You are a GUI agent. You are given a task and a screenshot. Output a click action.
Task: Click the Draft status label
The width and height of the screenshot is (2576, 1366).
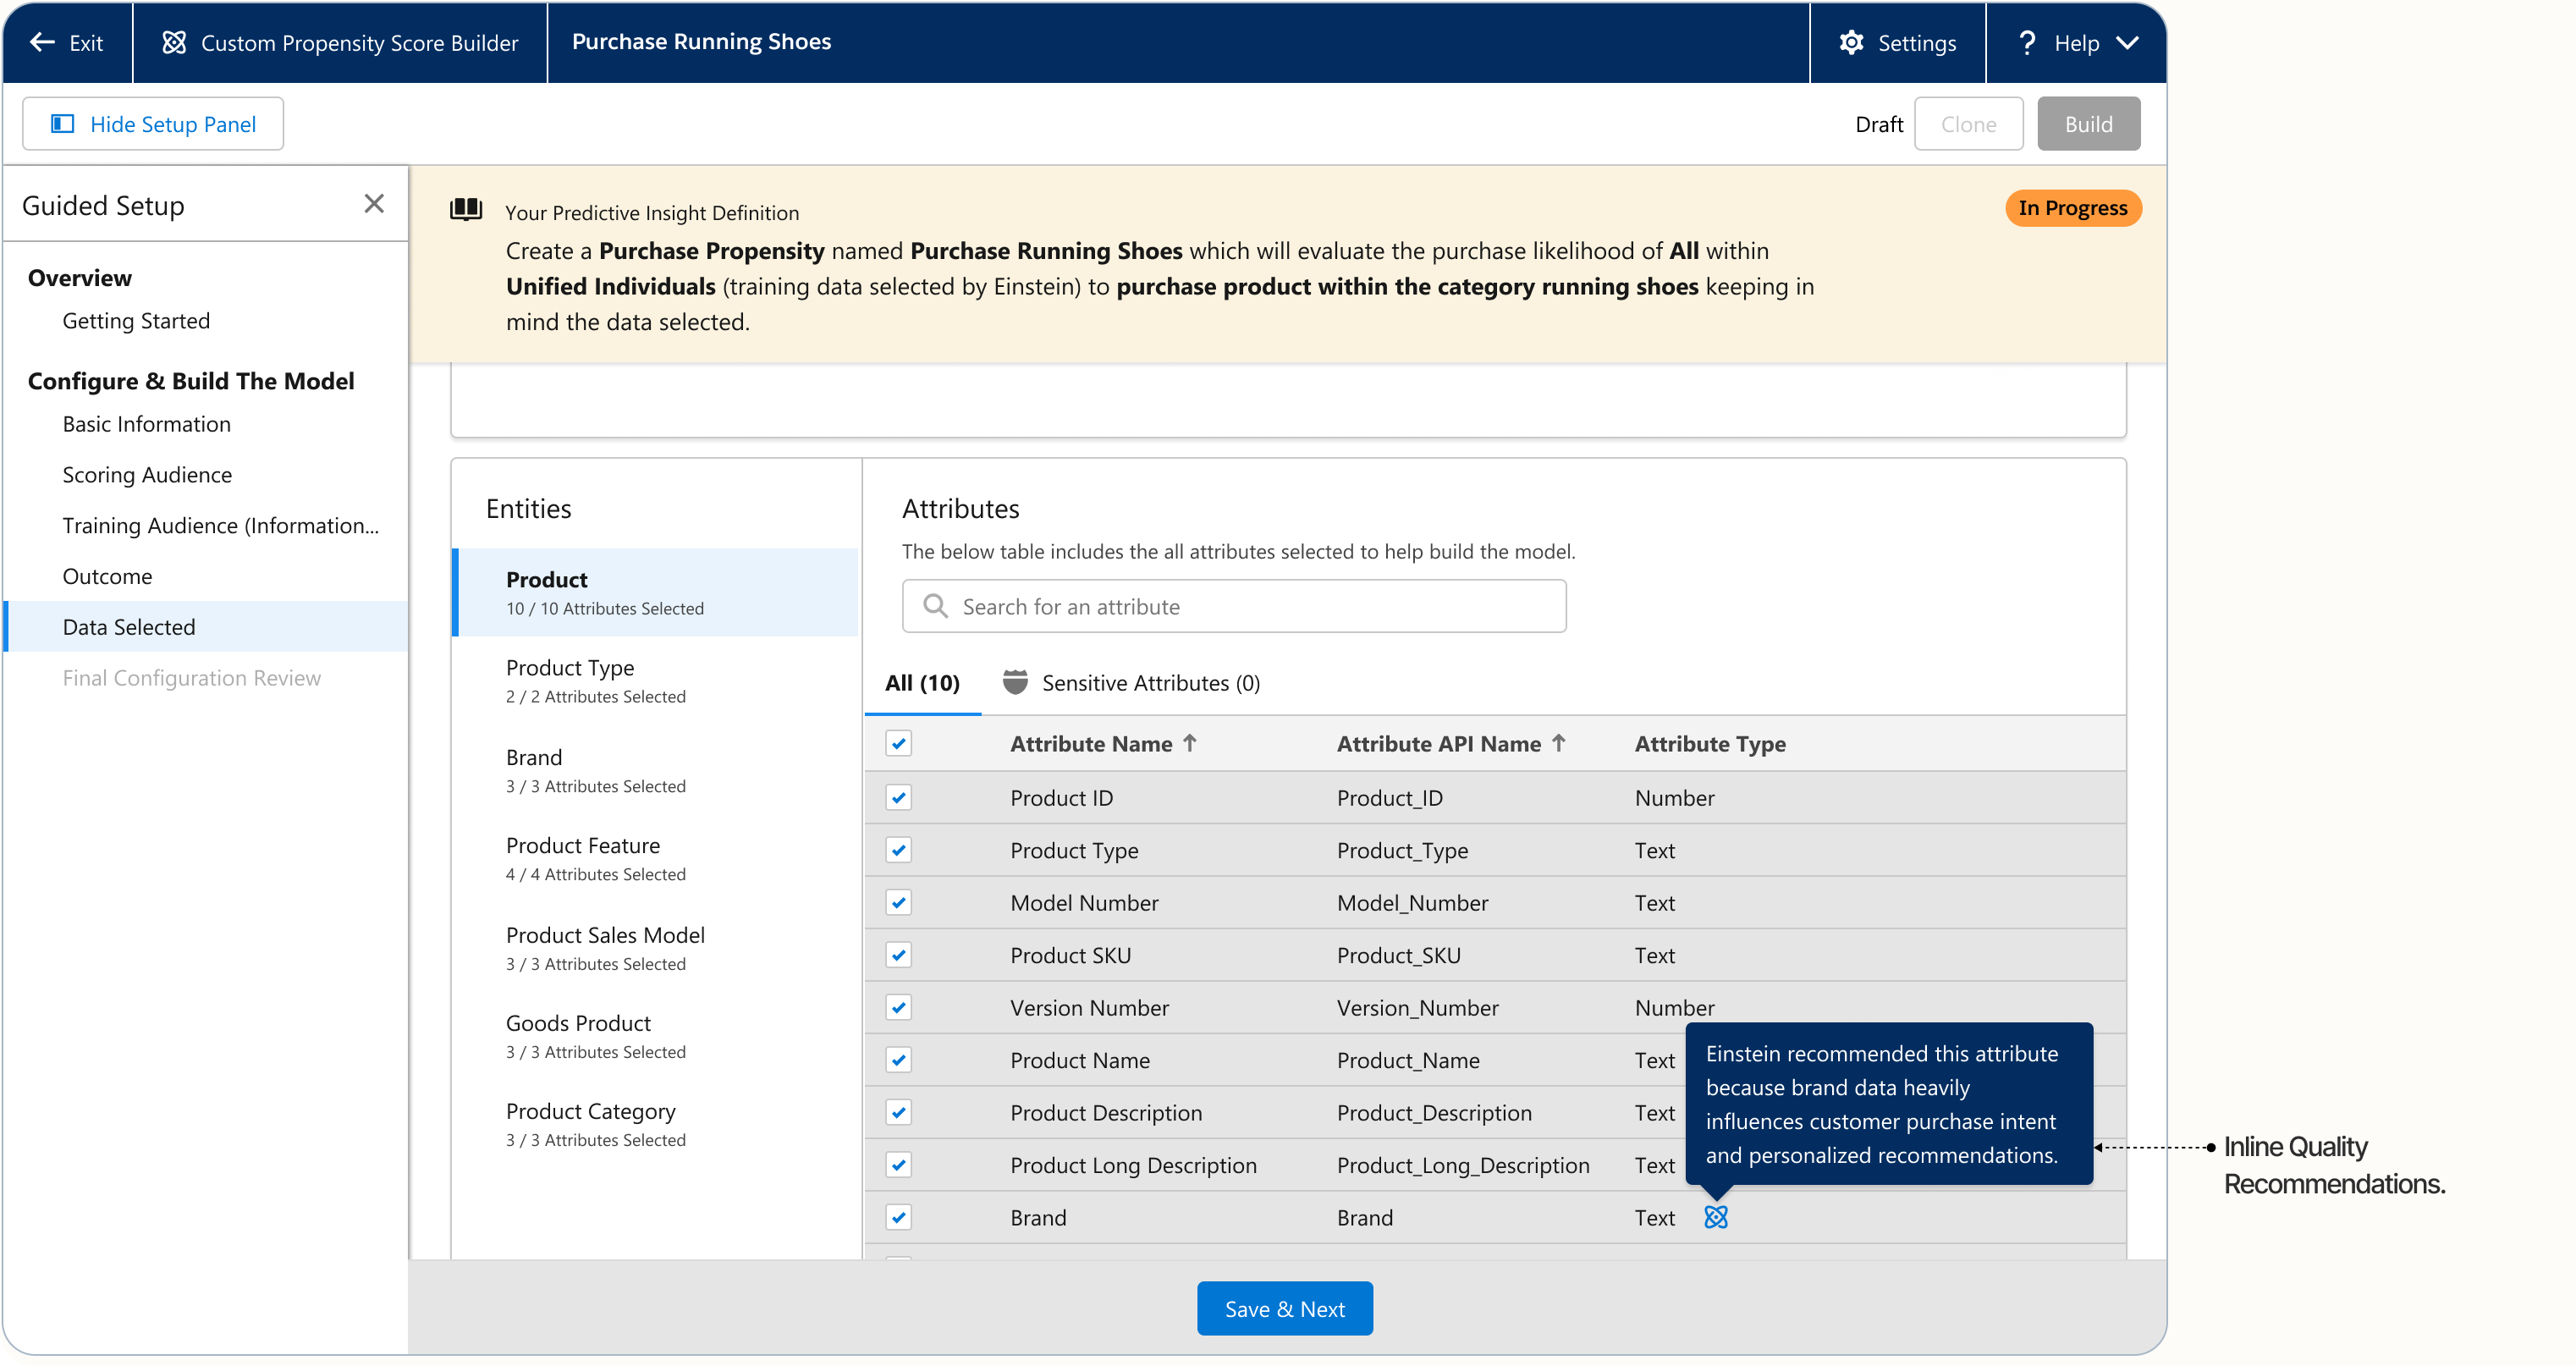(1878, 124)
